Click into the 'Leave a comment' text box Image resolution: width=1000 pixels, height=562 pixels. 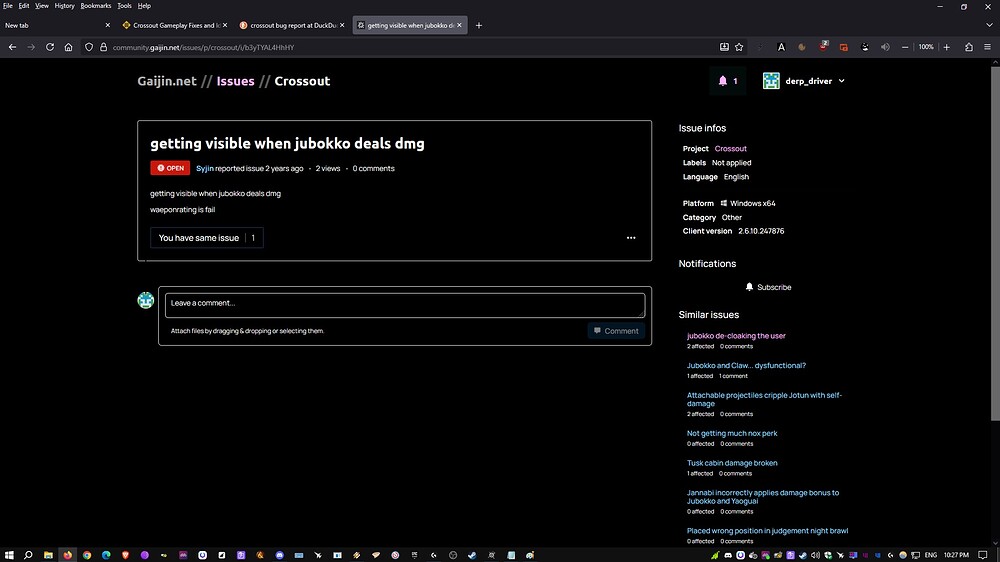(404, 304)
